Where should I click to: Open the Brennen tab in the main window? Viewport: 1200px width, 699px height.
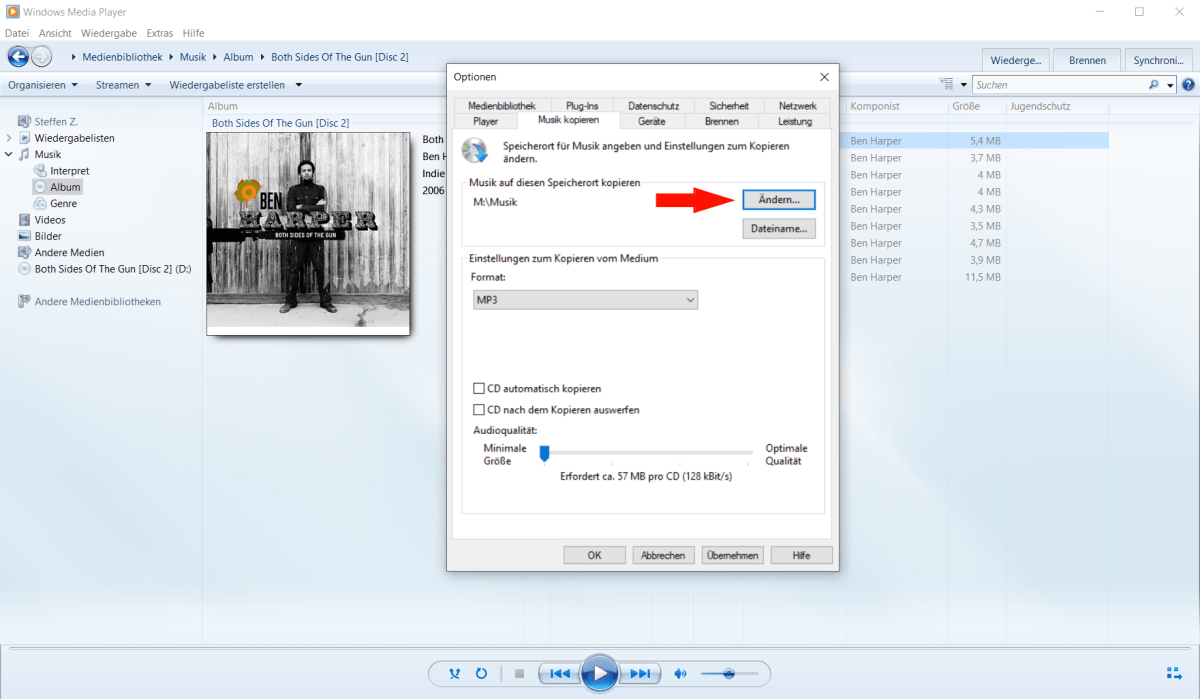1087,60
